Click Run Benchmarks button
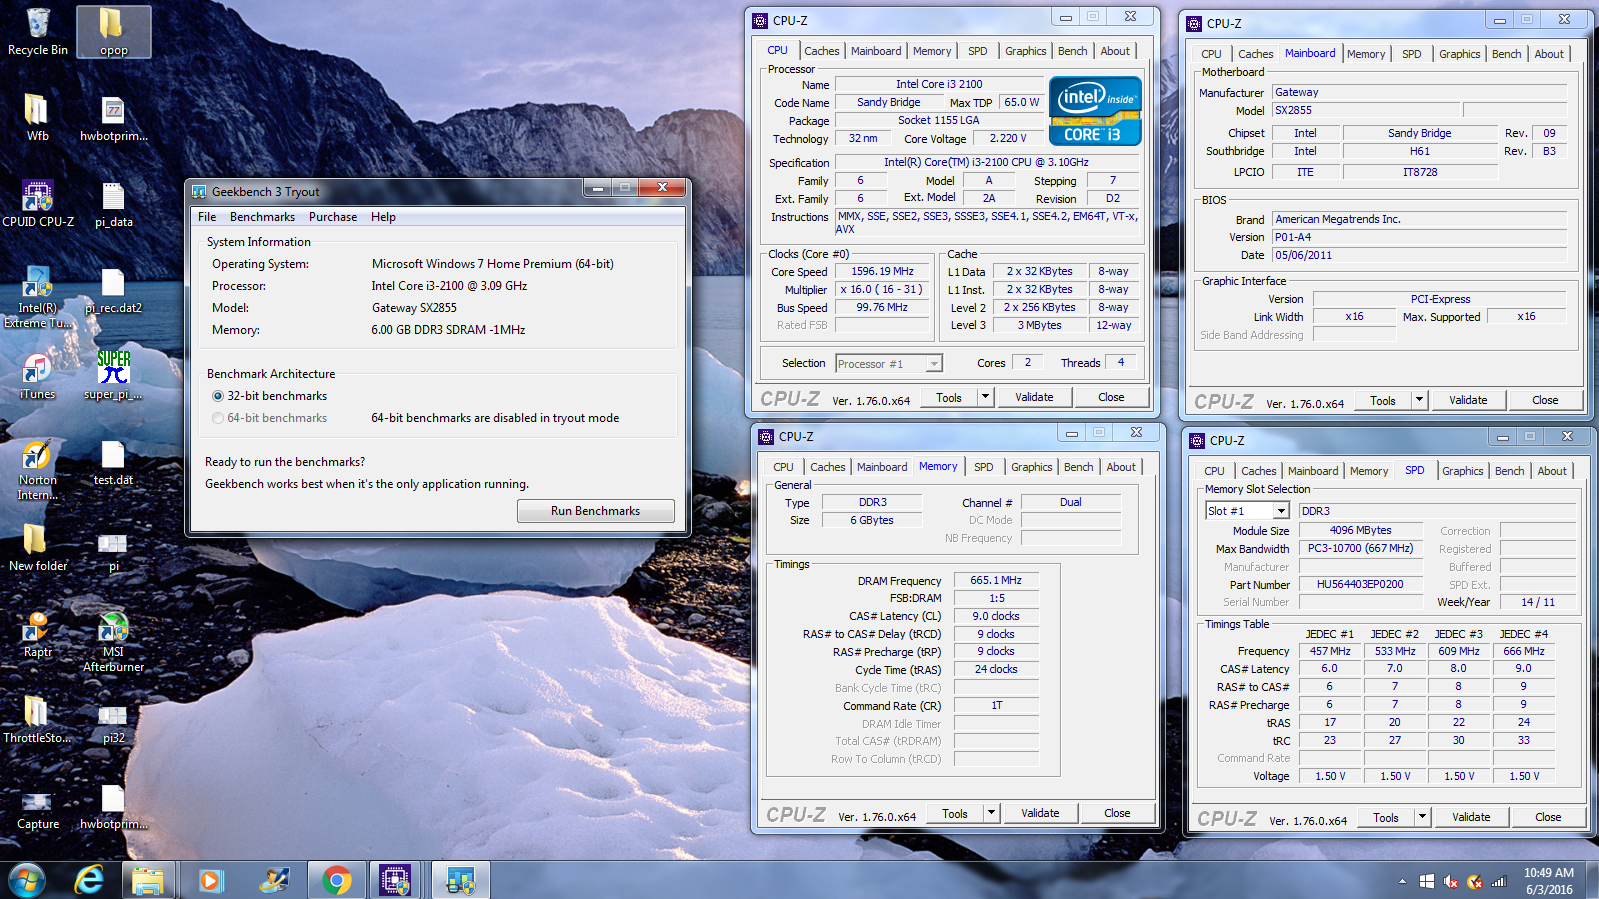 point(595,511)
